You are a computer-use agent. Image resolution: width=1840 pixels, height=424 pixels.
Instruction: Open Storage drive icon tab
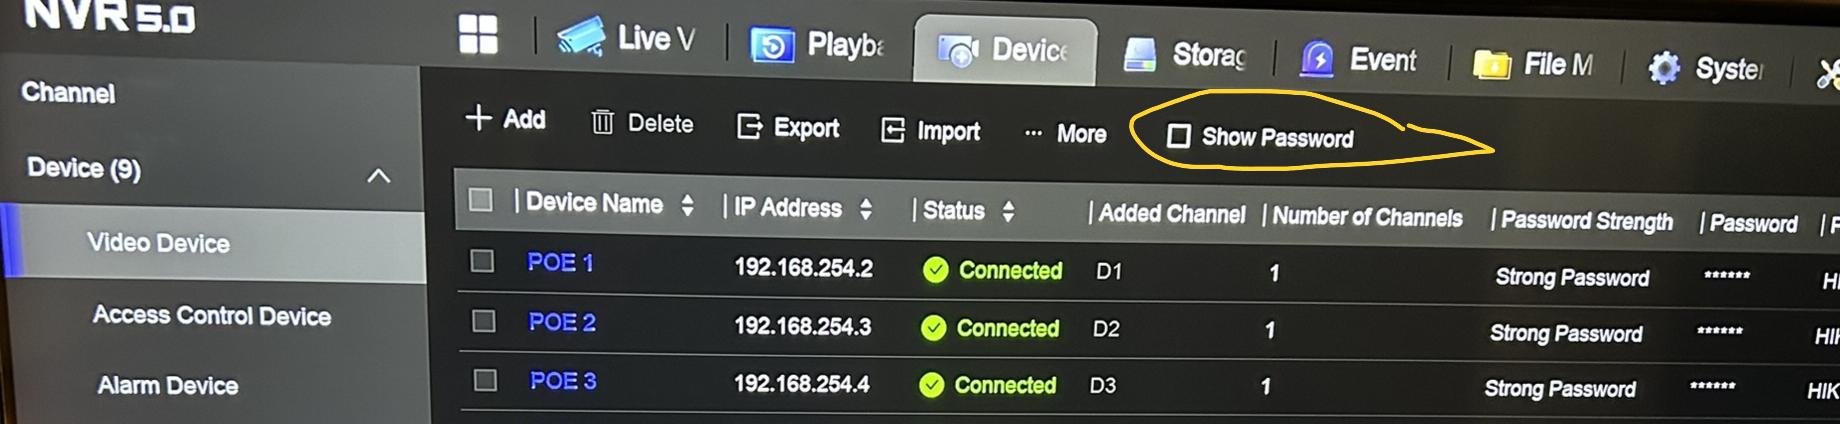(1140, 54)
